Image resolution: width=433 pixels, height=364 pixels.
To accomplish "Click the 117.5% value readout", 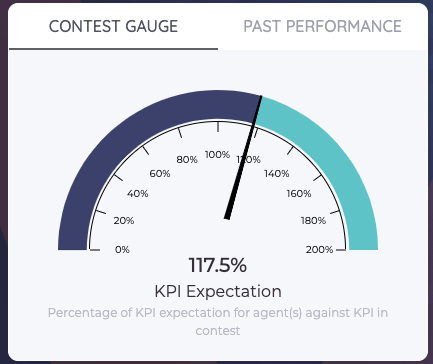I will coord(218,265).
